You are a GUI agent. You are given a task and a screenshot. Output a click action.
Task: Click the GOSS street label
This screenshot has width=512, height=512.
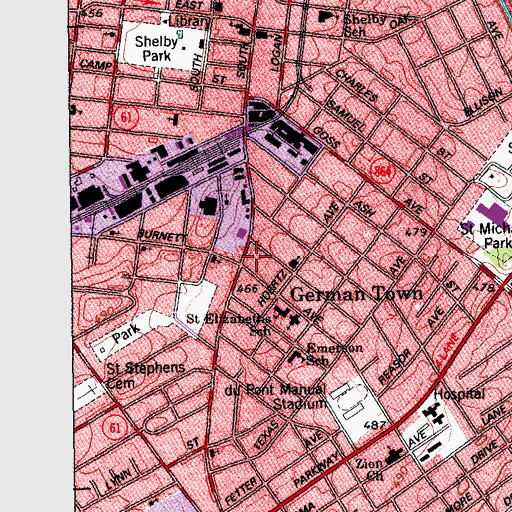click(x=327, y=137)
